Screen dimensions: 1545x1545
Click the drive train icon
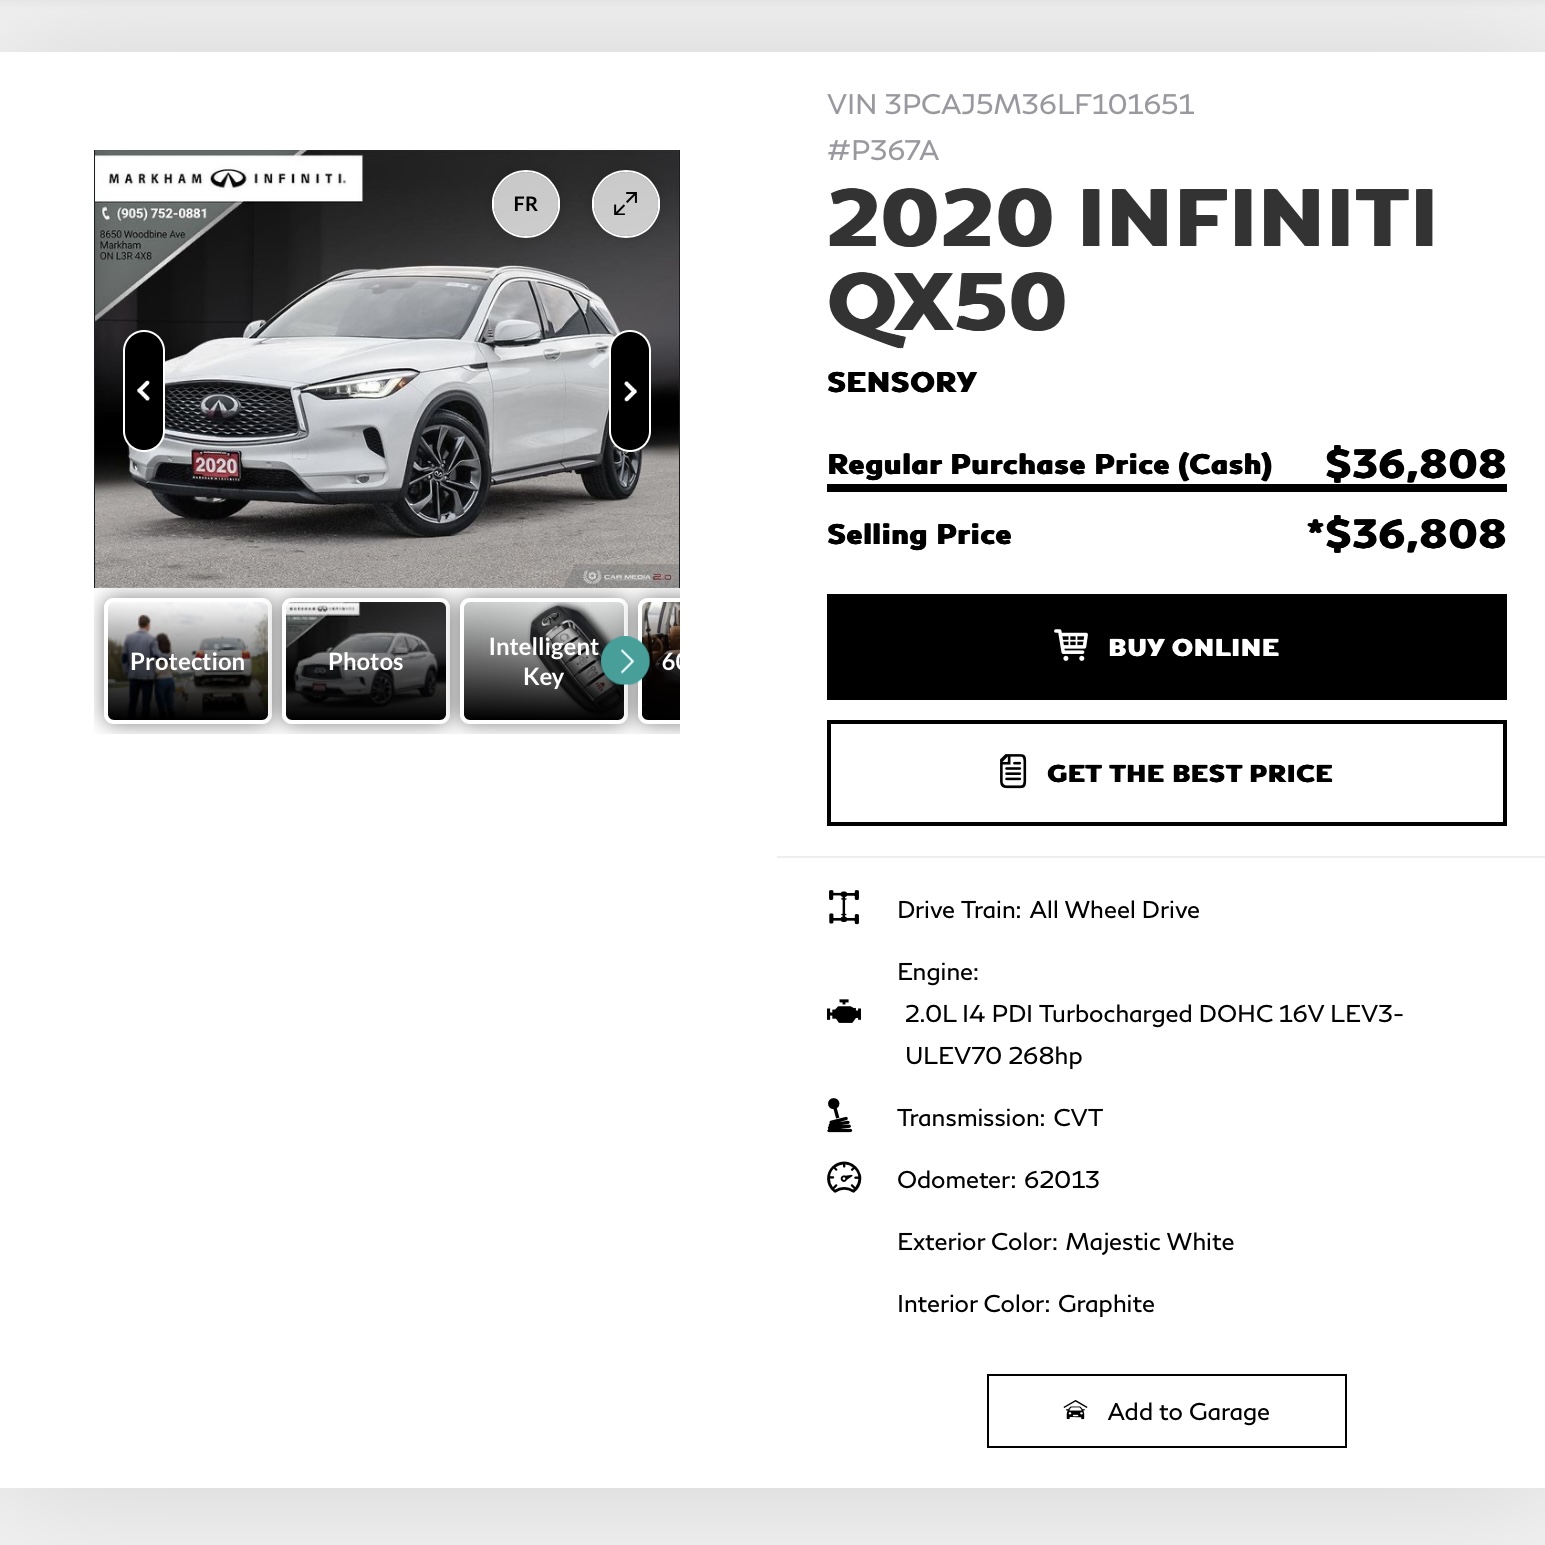pos(844,907)
